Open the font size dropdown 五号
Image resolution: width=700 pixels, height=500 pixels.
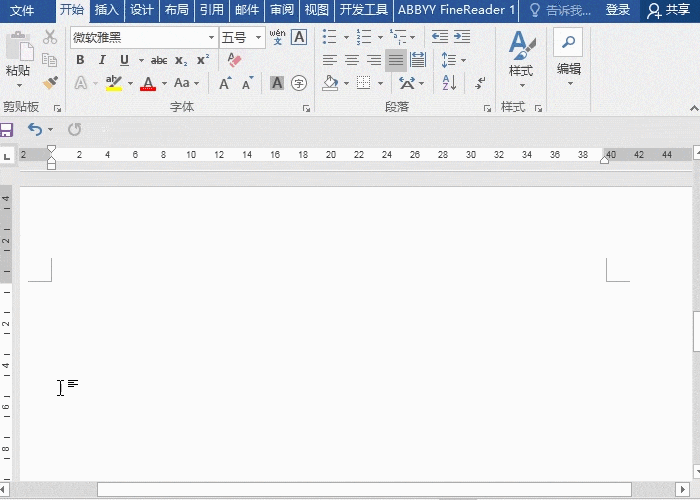click(x=242, y=38)
